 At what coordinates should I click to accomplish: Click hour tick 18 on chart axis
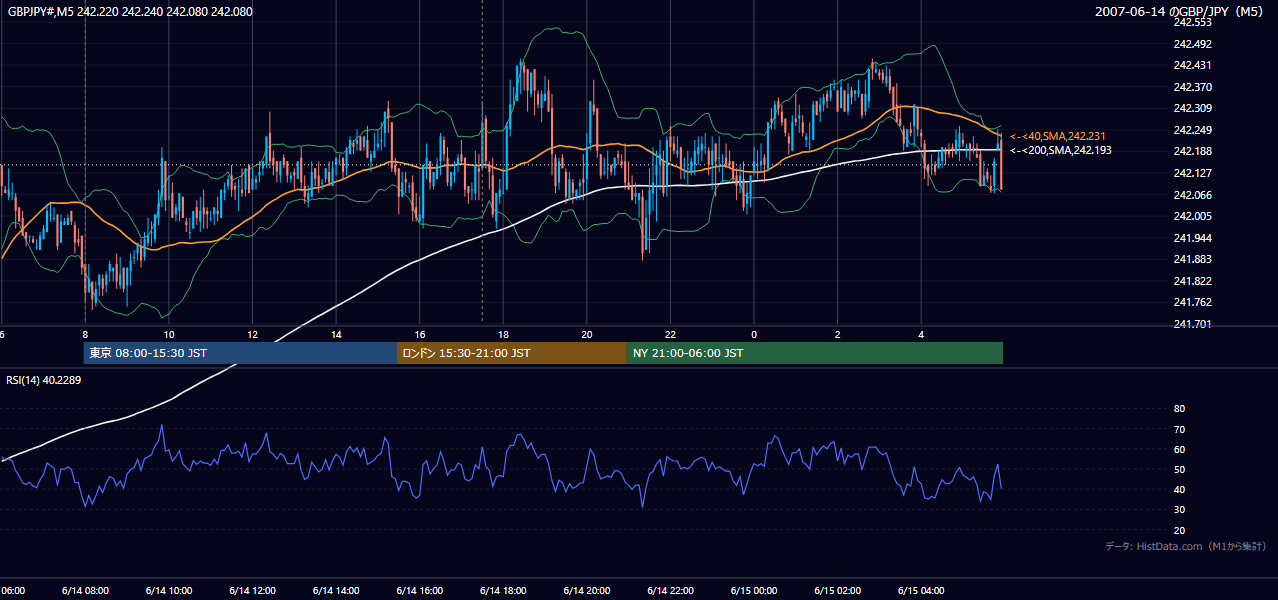[503, 335]
